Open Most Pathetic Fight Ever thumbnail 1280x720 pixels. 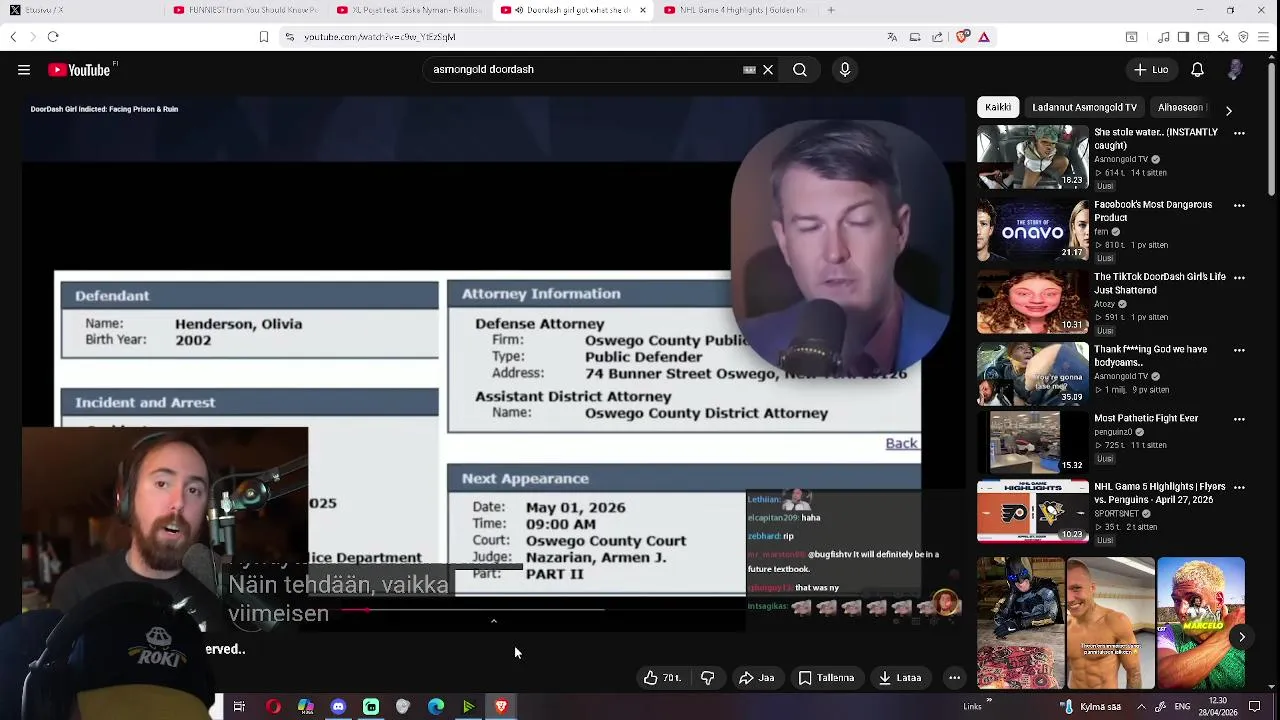tap(1032, 442)
